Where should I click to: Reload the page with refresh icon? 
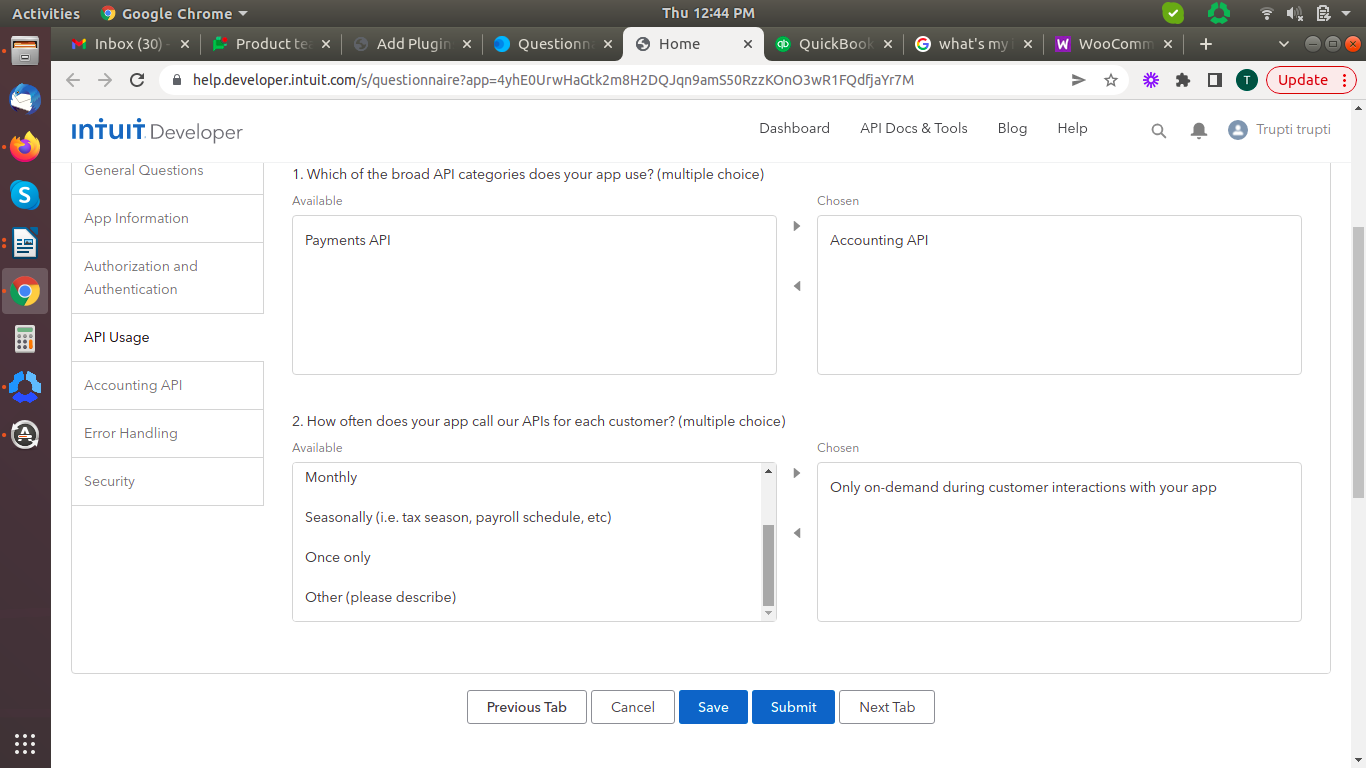pos(137,80)
